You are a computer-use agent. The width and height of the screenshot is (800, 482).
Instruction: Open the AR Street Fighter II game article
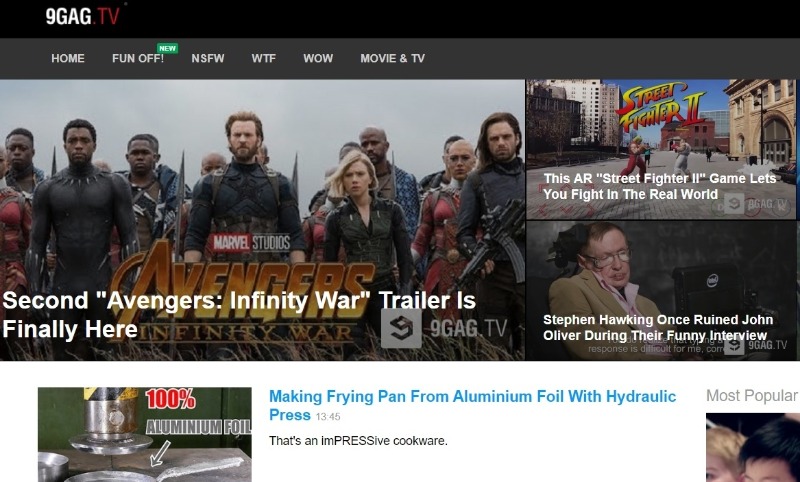coord(659,186)
